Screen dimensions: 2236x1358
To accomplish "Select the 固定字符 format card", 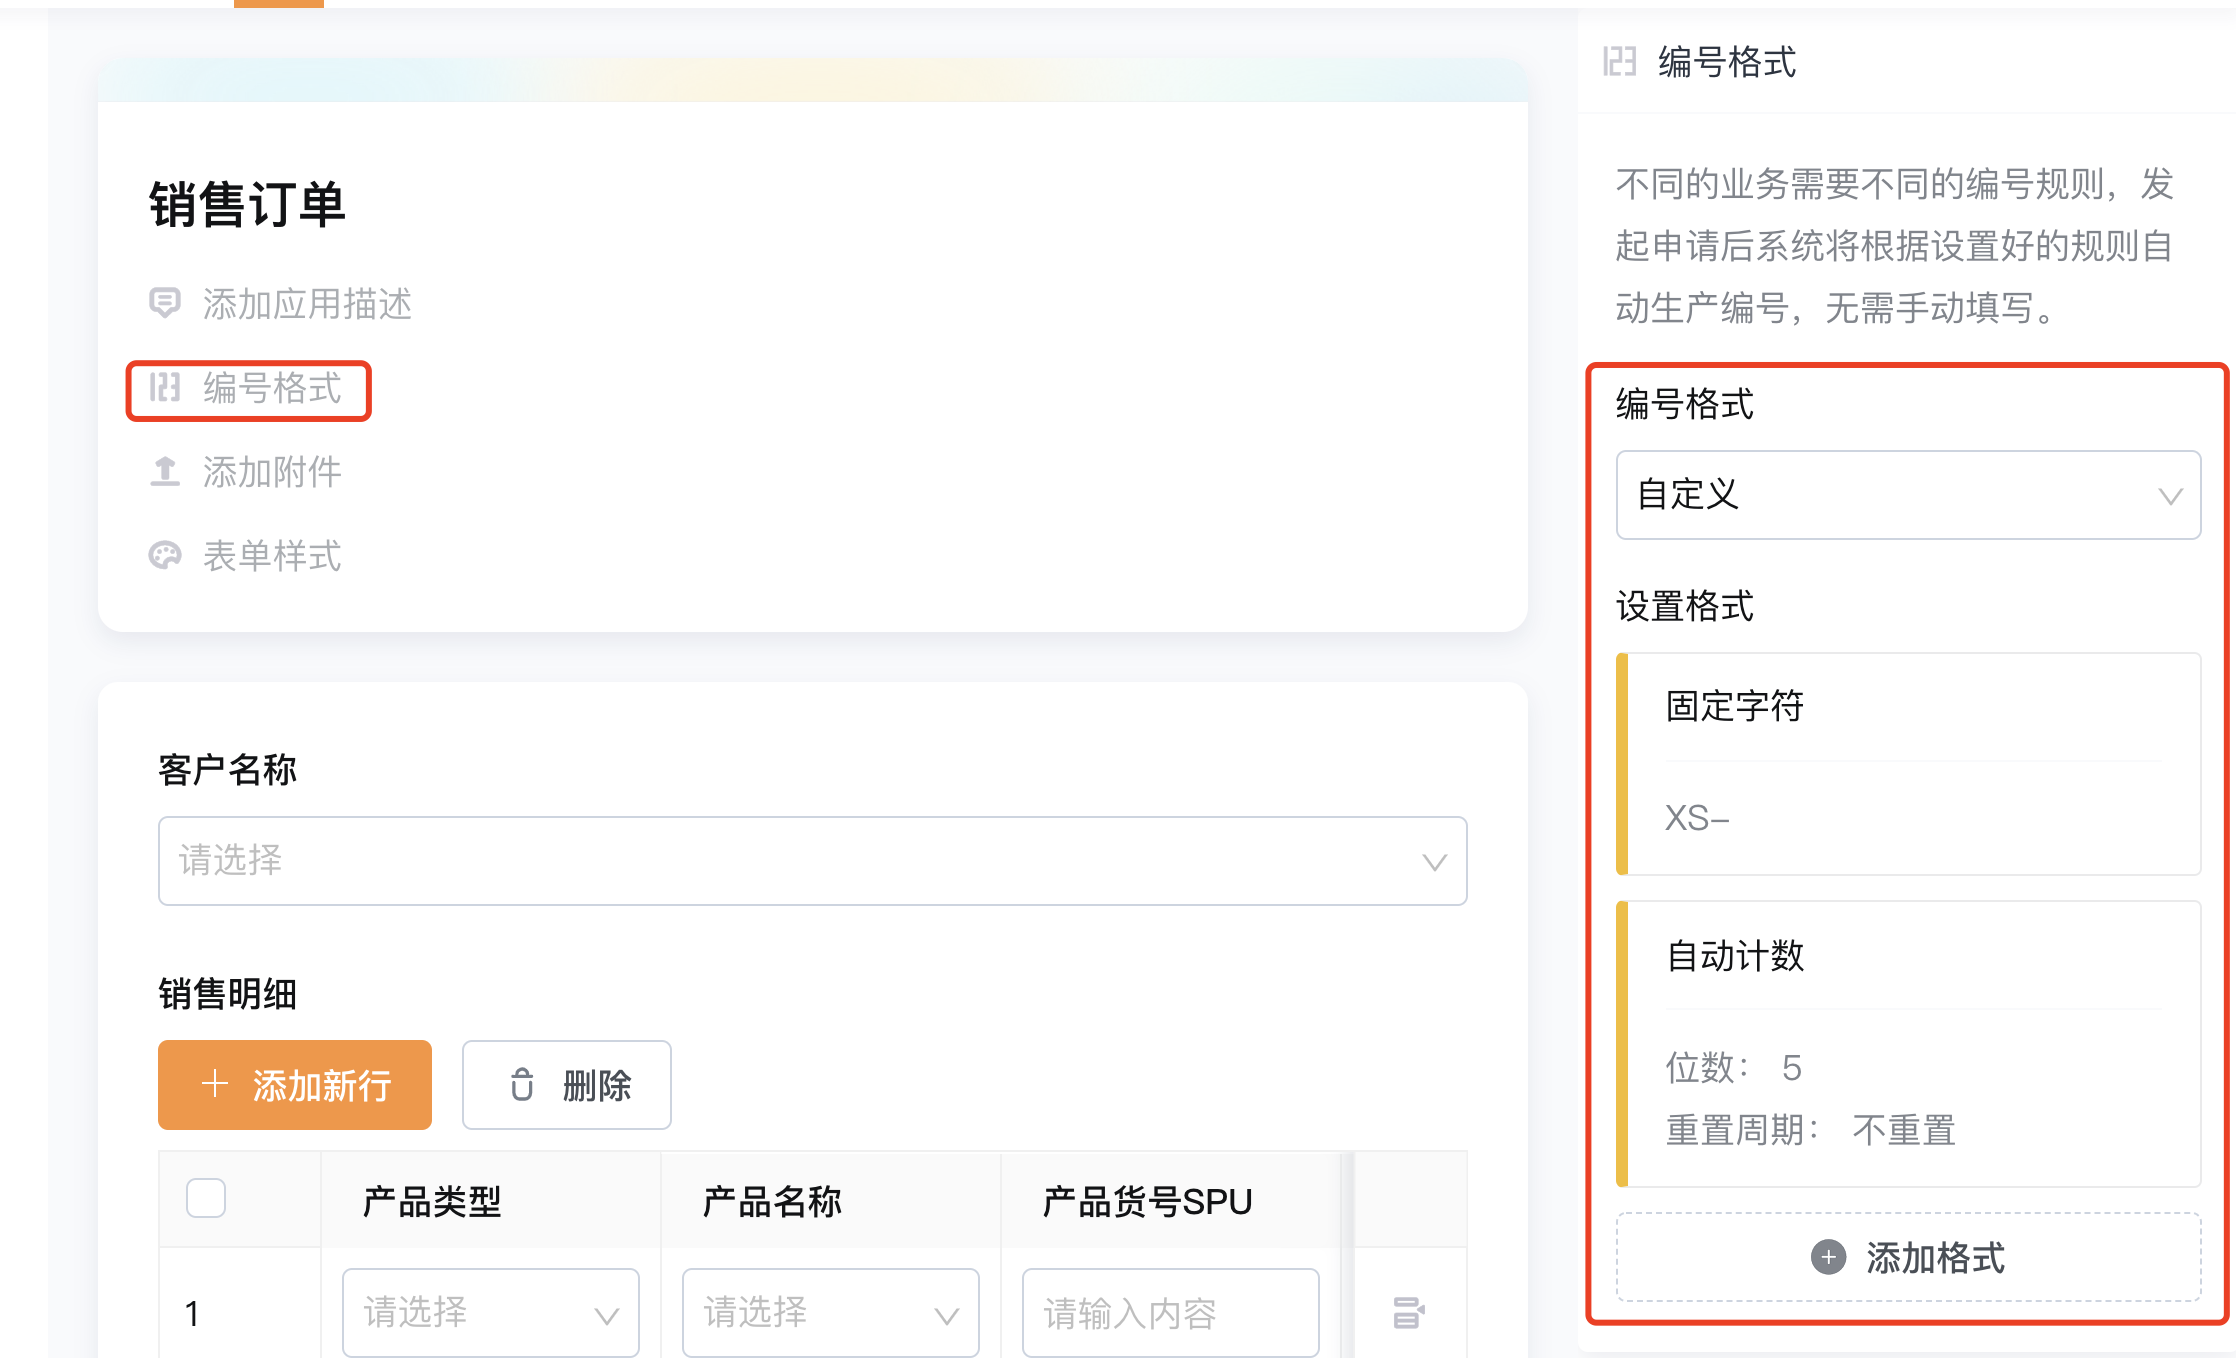I will (x=1908, y=764).
